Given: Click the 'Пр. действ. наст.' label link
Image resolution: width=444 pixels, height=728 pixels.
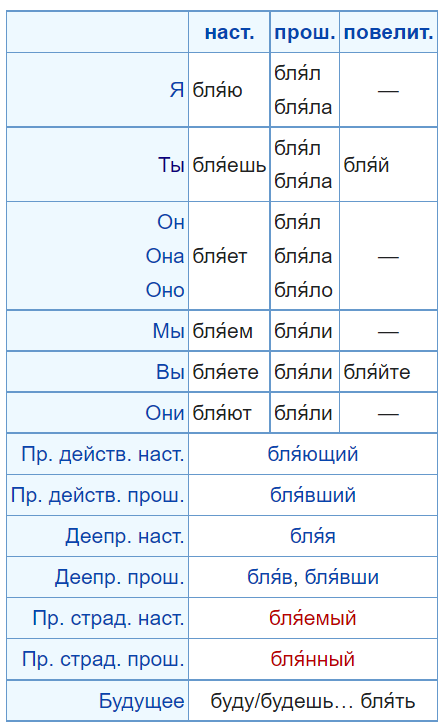Looking at the screenshot, I should [103, 454].
